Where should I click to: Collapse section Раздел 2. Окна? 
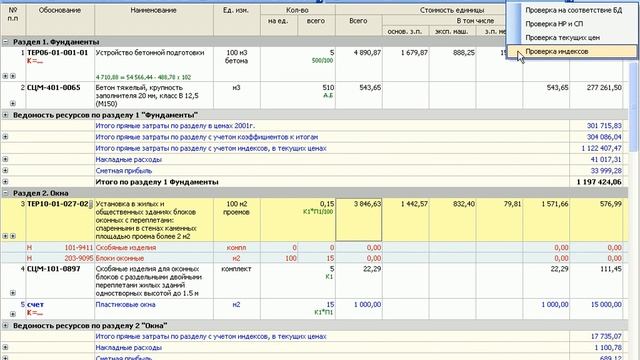pos(5,193)
